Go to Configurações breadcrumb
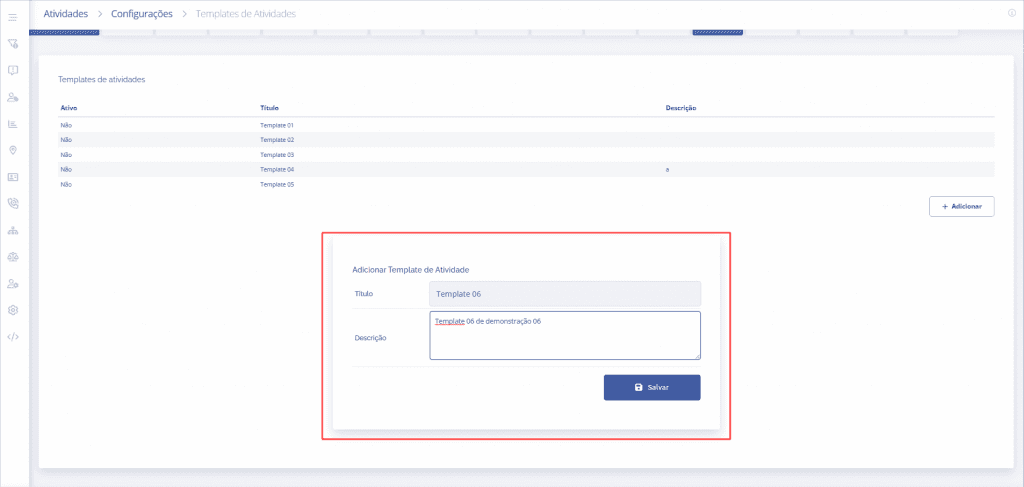 coord(142,14)
